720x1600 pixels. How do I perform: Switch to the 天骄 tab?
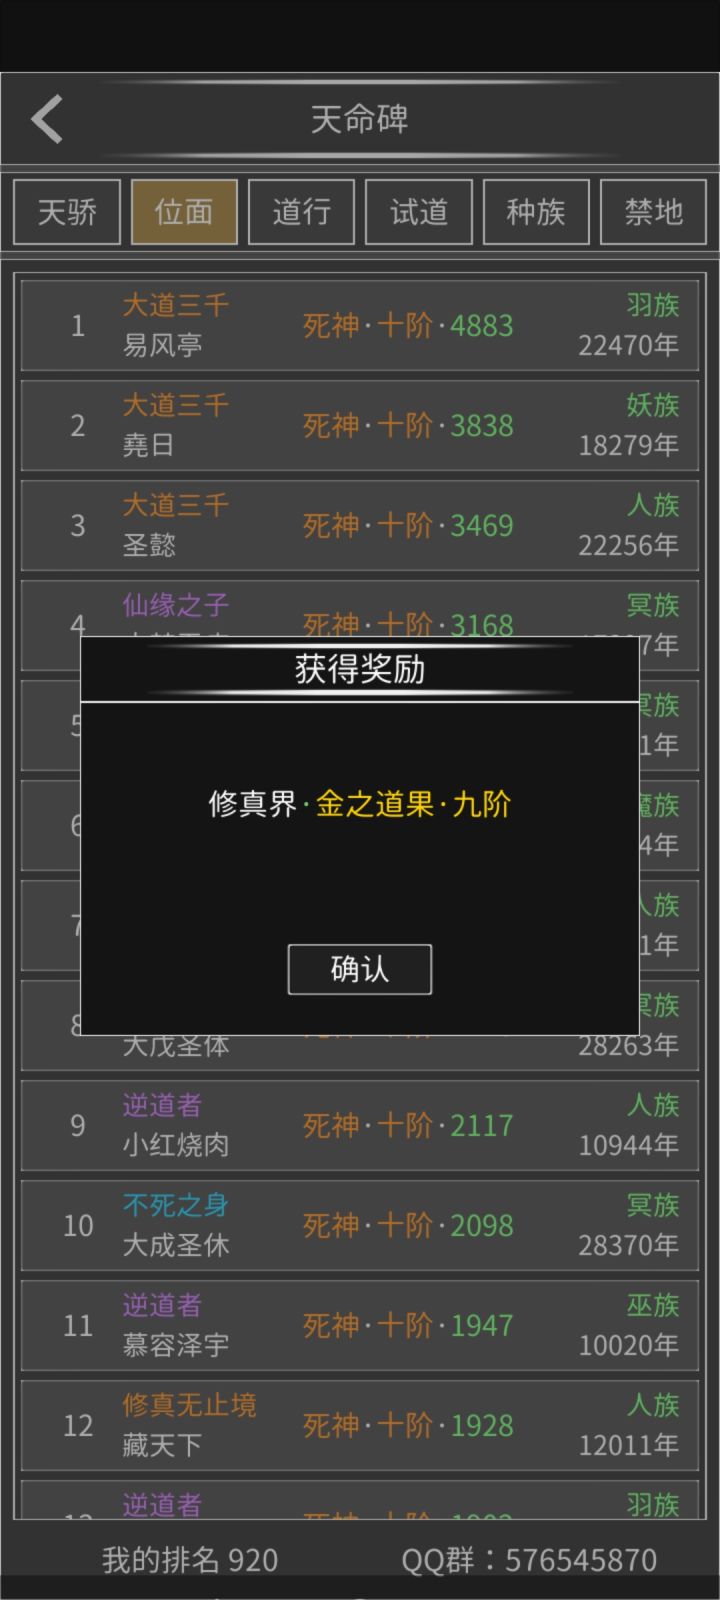[x=67, y=212]
